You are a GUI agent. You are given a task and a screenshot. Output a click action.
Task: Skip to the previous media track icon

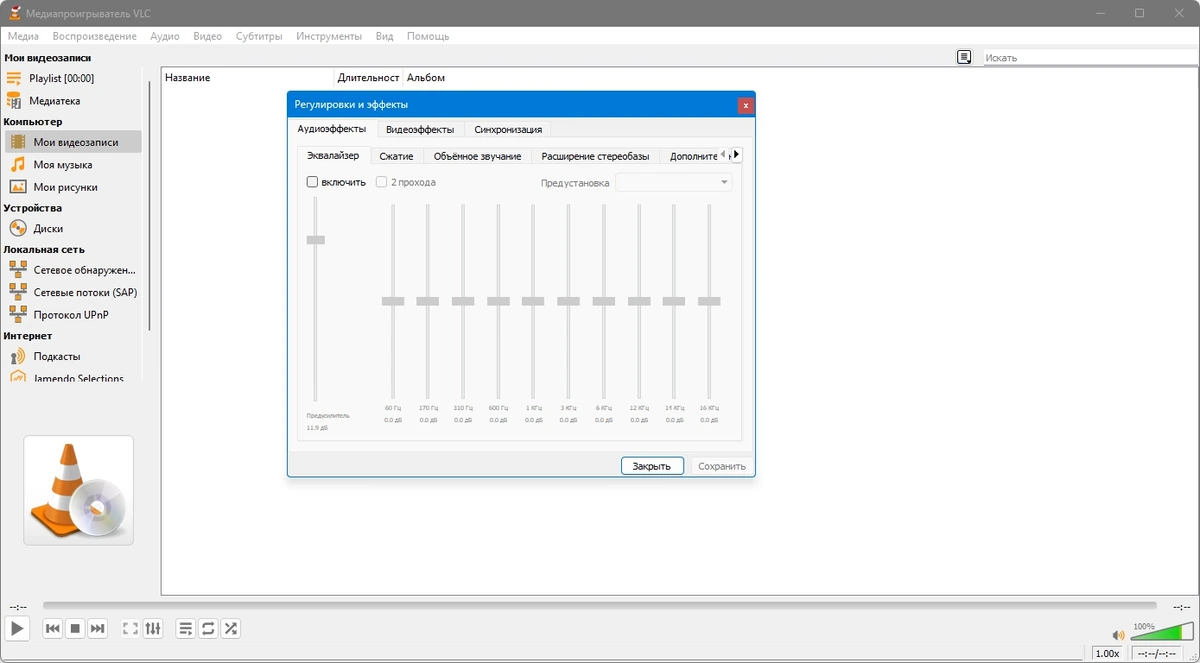[53, 629]
